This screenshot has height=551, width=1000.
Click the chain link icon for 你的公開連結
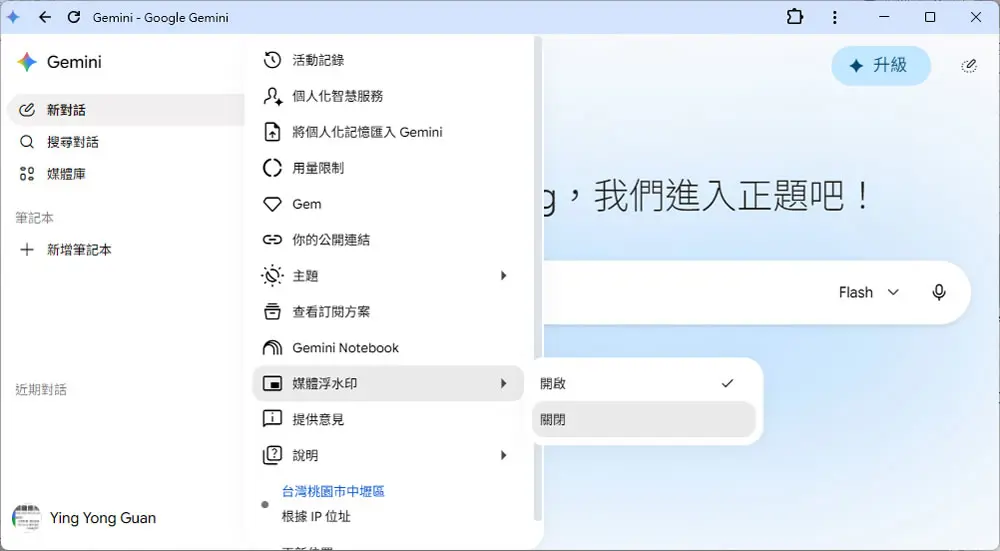click(272, 240)
